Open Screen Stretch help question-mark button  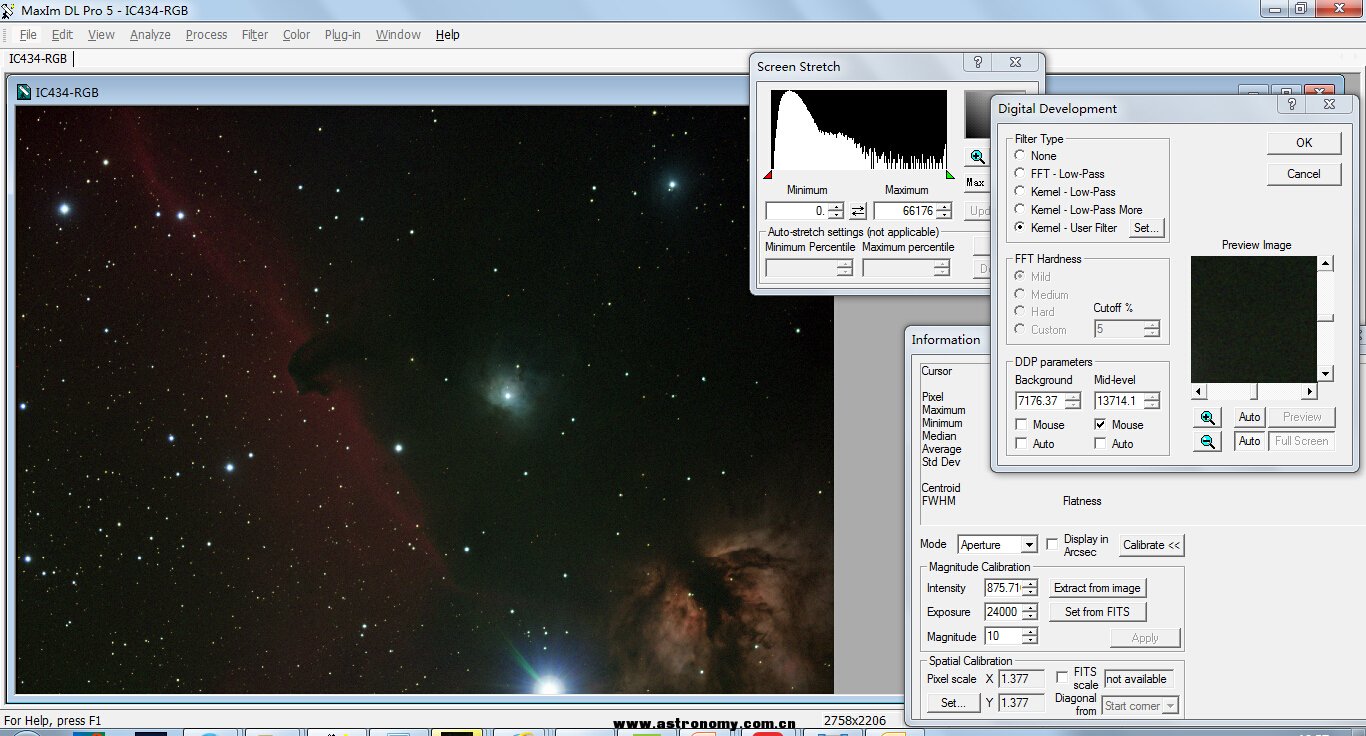tap(978, 63)
